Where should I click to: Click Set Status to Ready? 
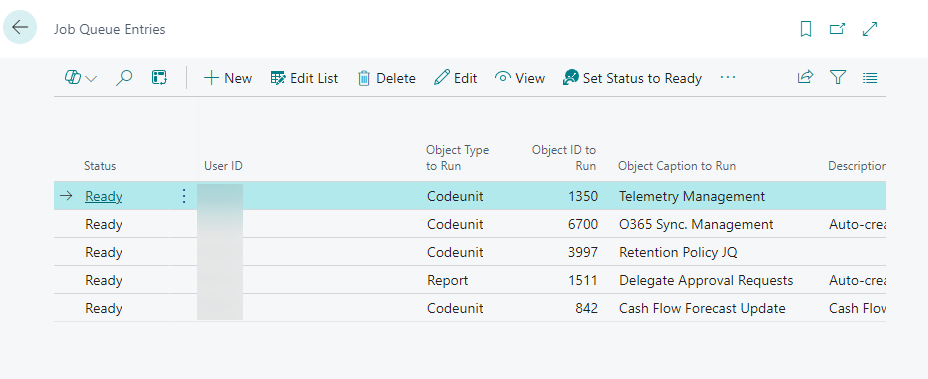(x=632, y=78)
